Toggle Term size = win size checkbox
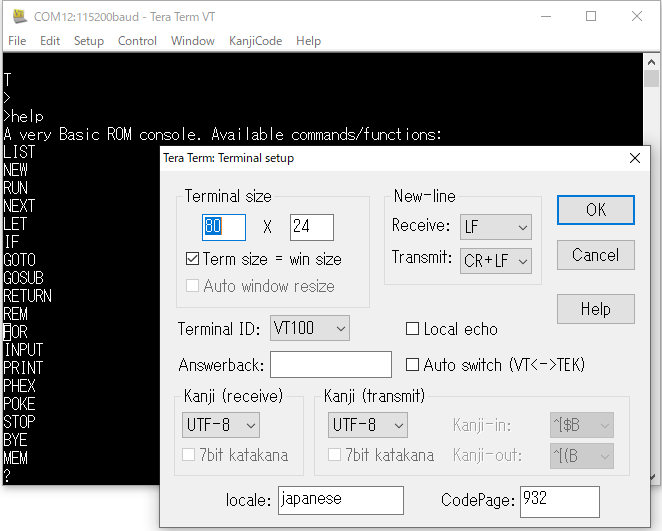 [x=193, y=259]
